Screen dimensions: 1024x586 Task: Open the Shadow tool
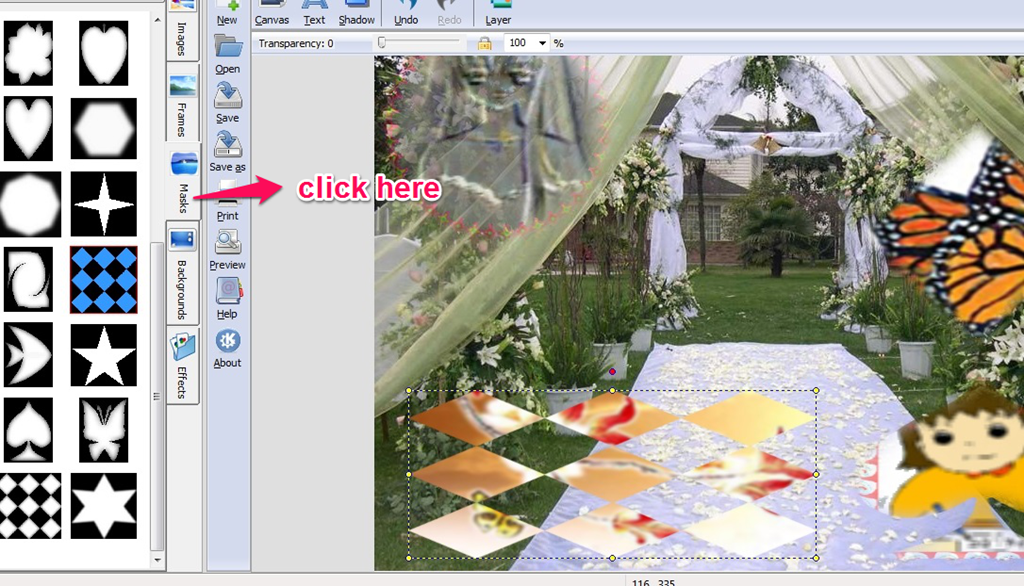357,13
